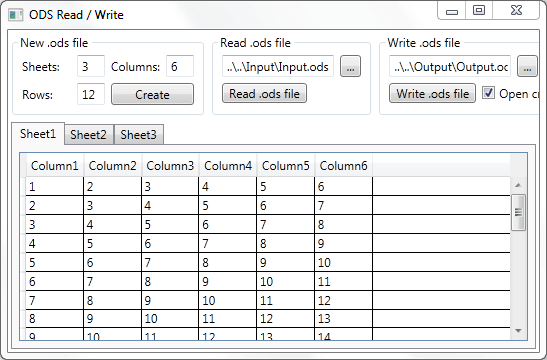Viewport: 547px width, 360px height.
Task: Toggle the Open checkbox beside Write button
Action: pos(488,93)
